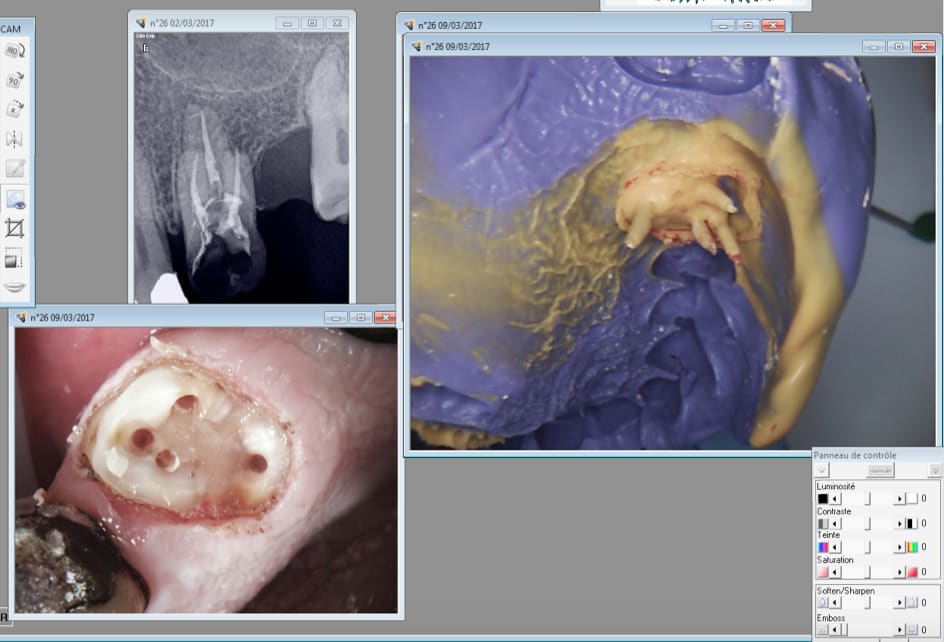Click the top-right button in Panneau de contrôle
Viewport: 944px width, 642px height.
coord(935,470)
